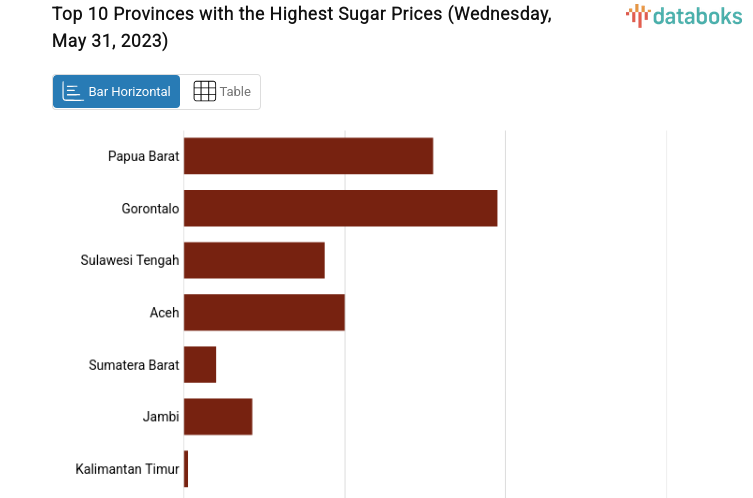The image size is (753, 498).
Task: Switch to the Bar Horizontal view
Action: pyautogui.click(x=116, y=92)
